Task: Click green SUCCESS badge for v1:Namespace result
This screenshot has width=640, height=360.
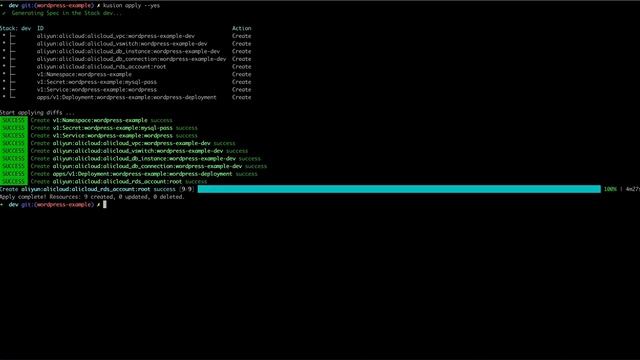Action: coord(14,120)
